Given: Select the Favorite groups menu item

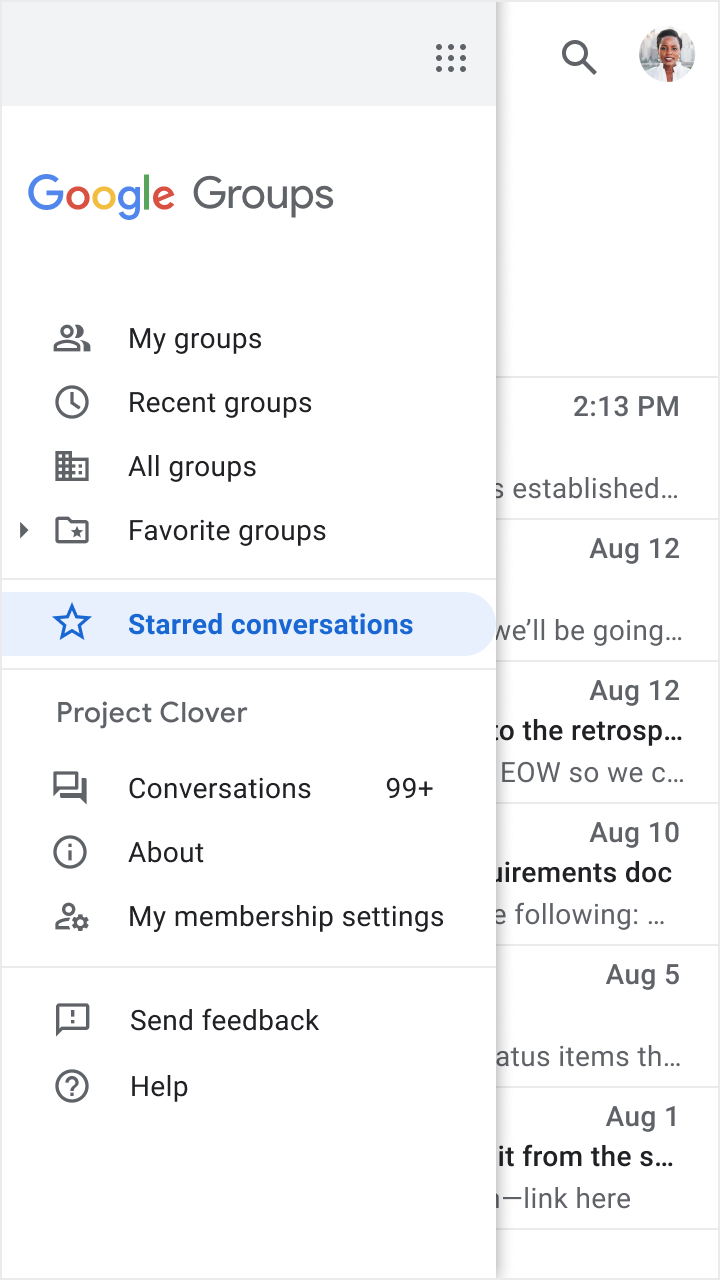Looking at the screenshot, I should [x=227, y=531].
